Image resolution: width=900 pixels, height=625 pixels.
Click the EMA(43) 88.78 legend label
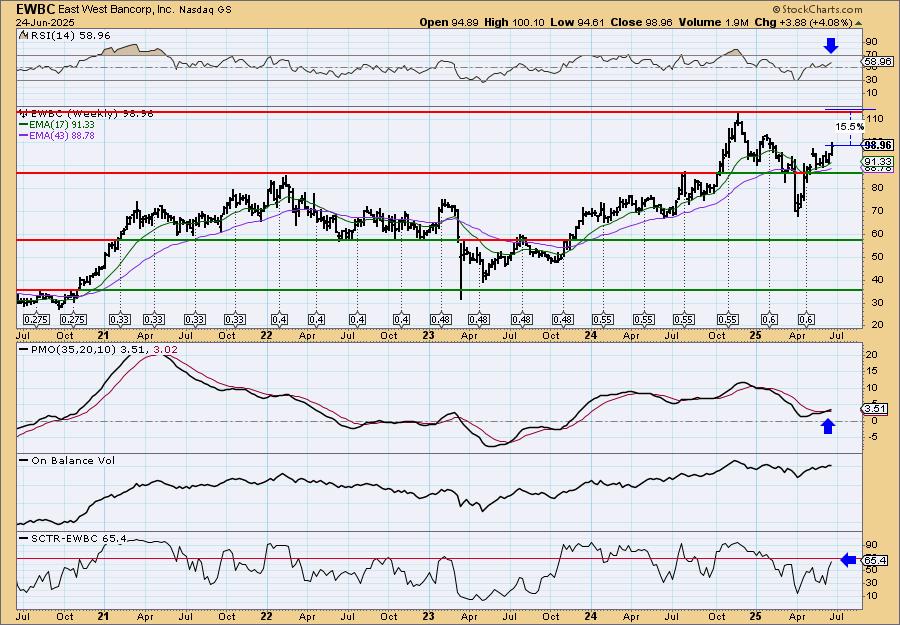(x=62, y=135)
